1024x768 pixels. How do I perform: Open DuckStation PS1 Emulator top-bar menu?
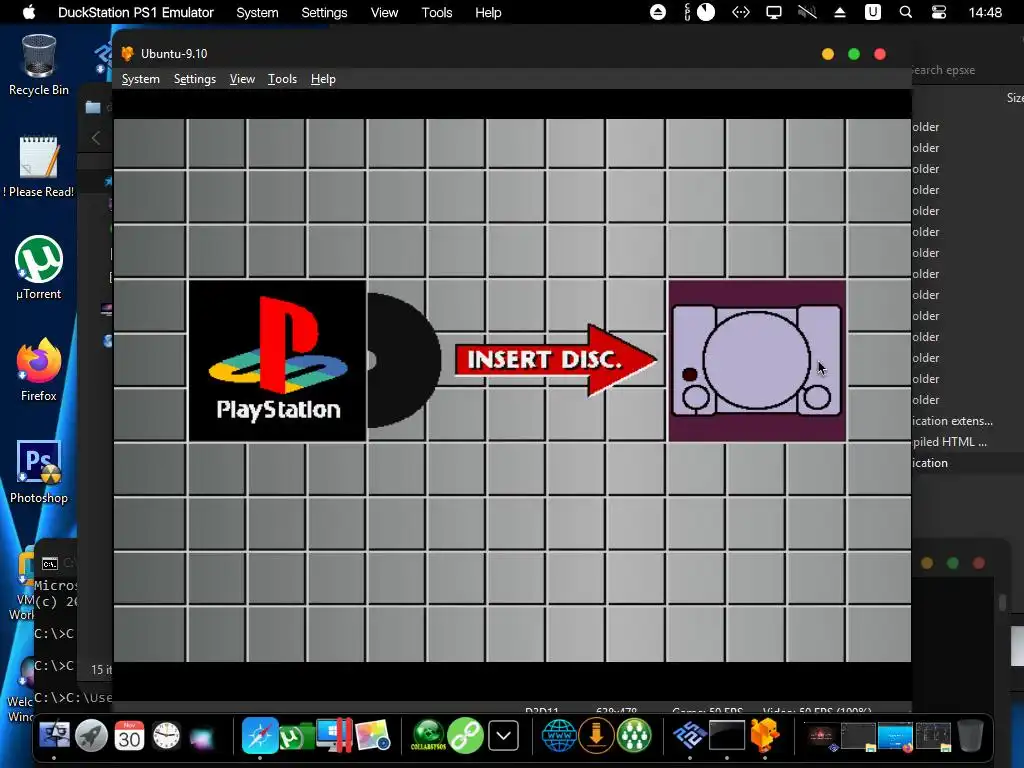coord(136,12)
